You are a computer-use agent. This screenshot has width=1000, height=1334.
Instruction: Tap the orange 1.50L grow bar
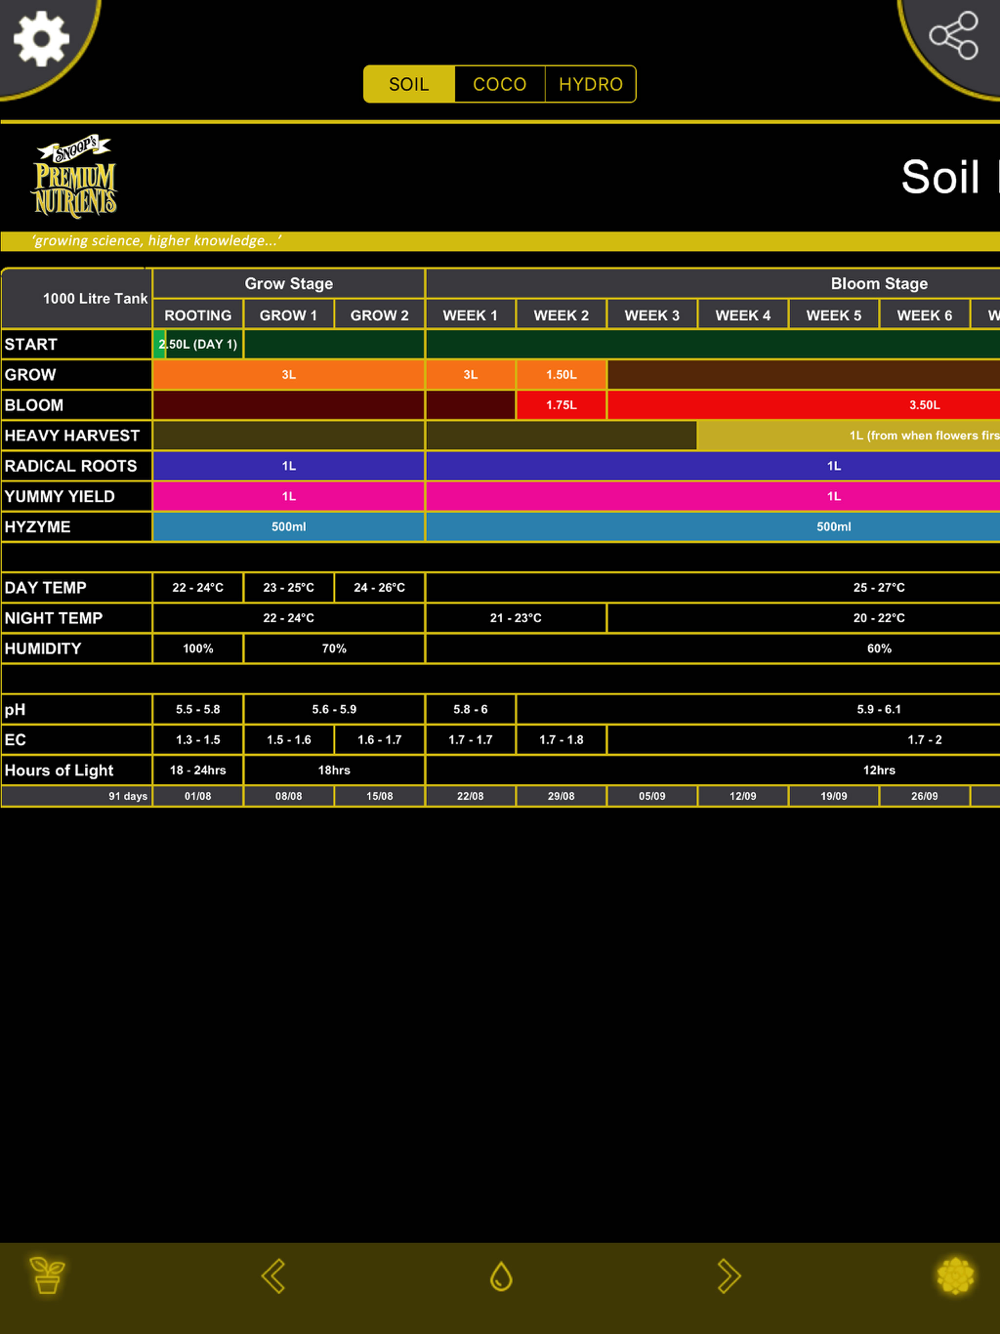coord(562,375)
